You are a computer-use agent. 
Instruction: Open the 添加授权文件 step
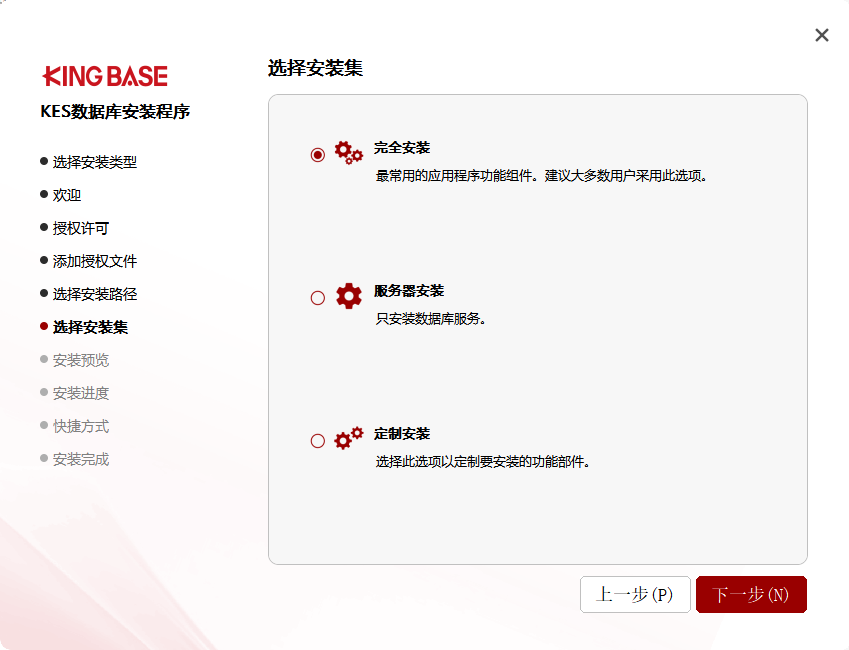[94, 261]
